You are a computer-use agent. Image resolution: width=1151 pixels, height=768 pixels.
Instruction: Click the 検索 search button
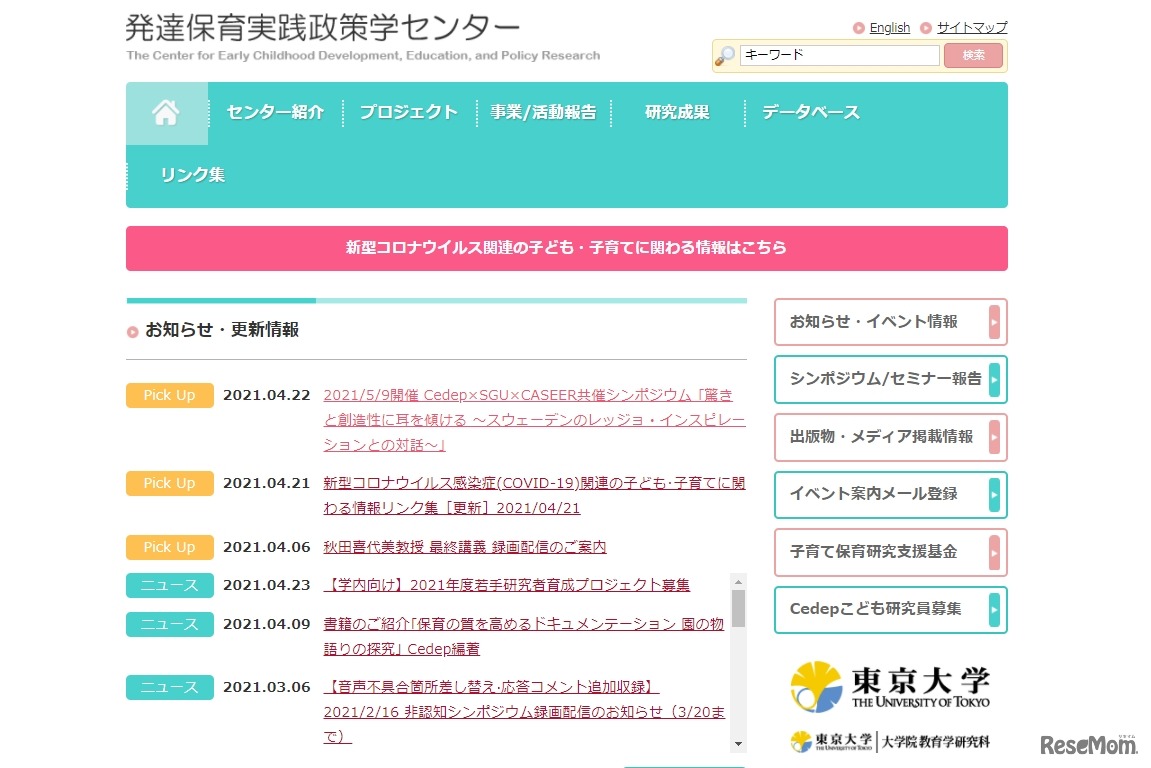click(x=972, y=55)
